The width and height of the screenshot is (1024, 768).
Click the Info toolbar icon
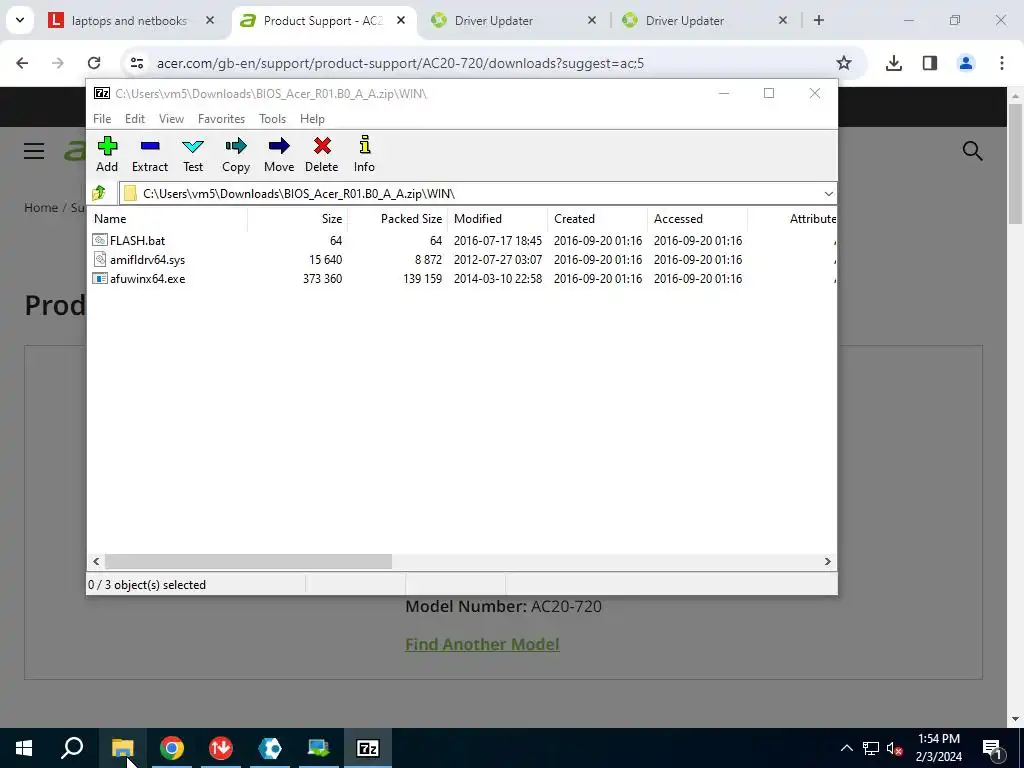click(x=364, y=154)
